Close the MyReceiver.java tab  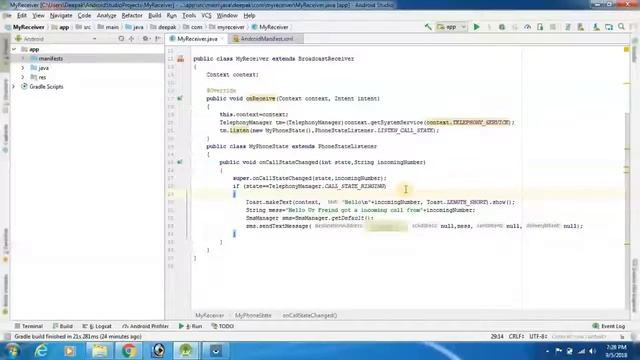[x=222, y=39]
